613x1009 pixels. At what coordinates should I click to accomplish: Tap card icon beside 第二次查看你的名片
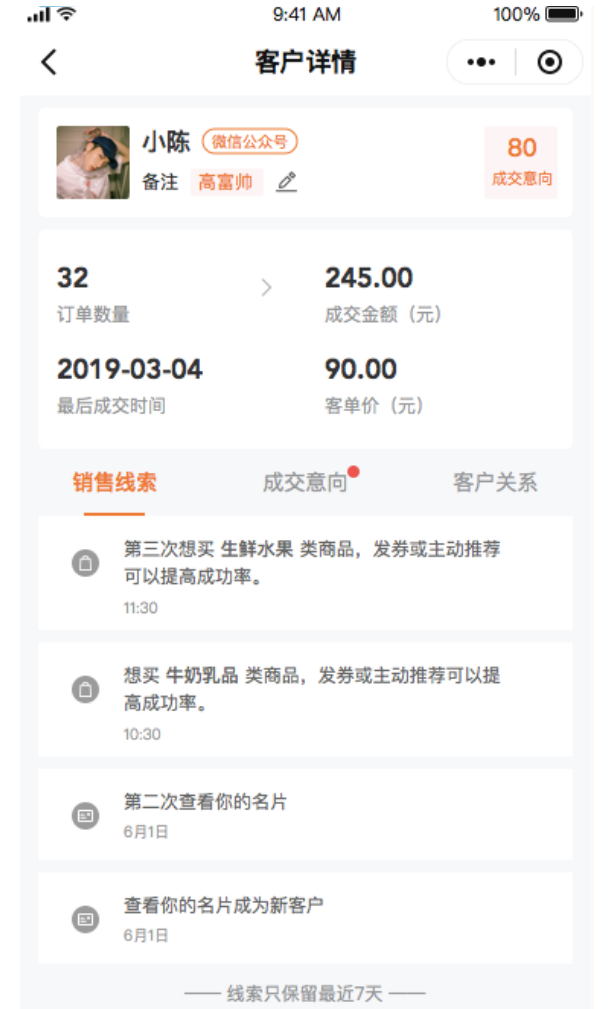point(86,816)
